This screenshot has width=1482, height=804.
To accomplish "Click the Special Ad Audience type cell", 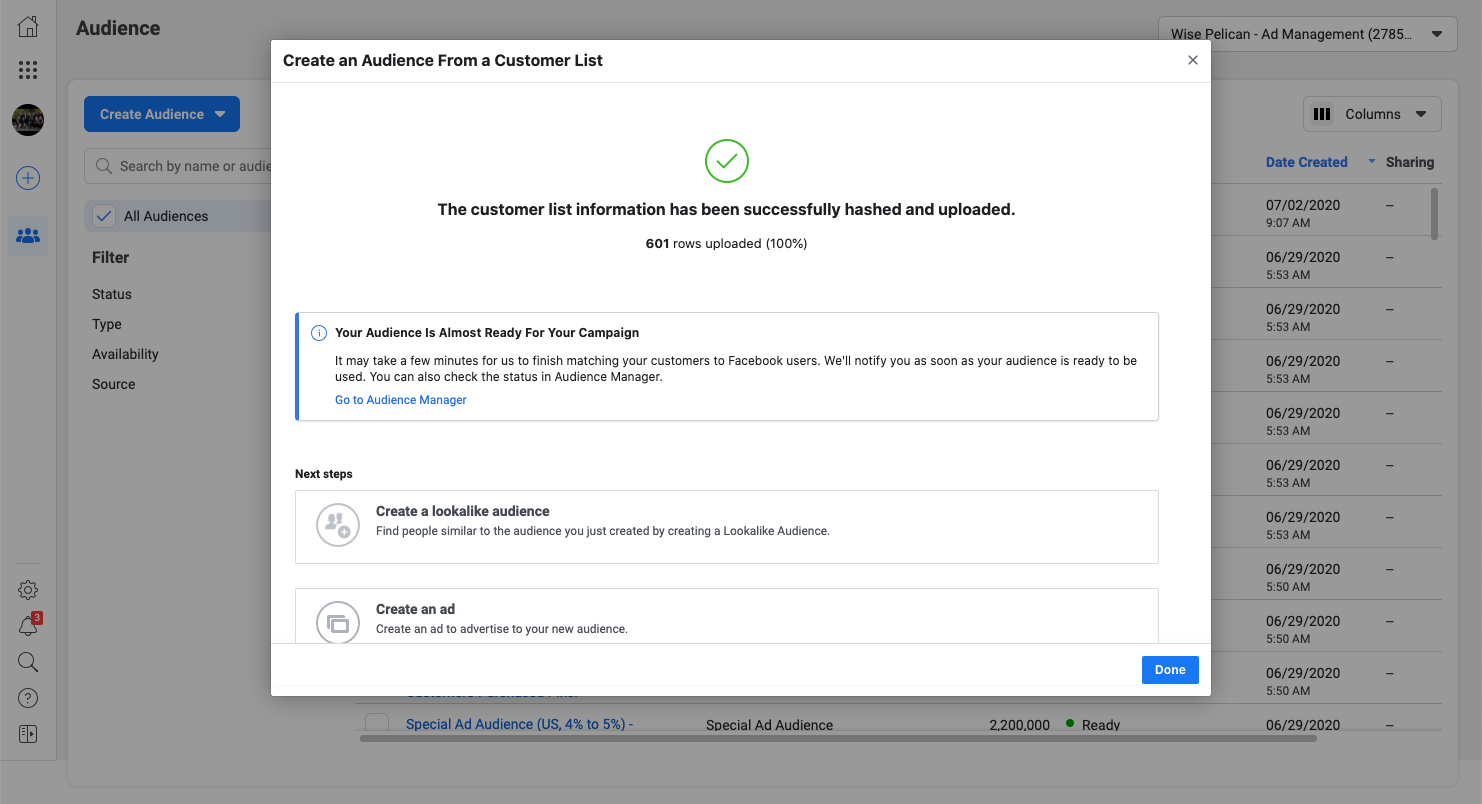I will pyautogui.click(x=769, y=725).
